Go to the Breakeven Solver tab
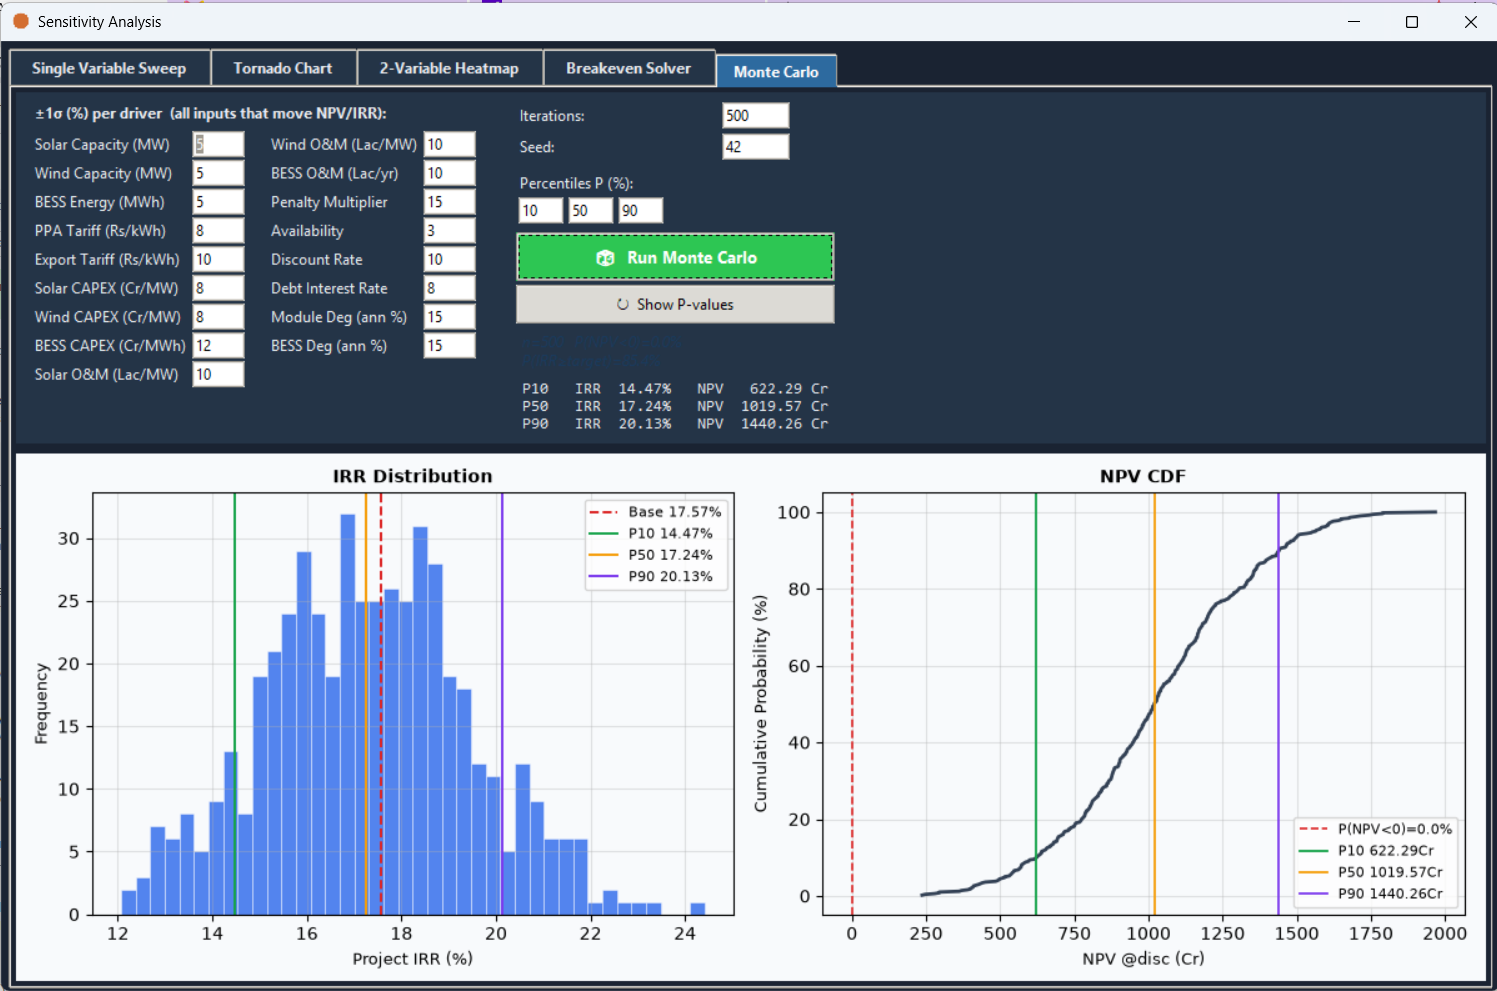1497x991 pixels. coord(628,68)
